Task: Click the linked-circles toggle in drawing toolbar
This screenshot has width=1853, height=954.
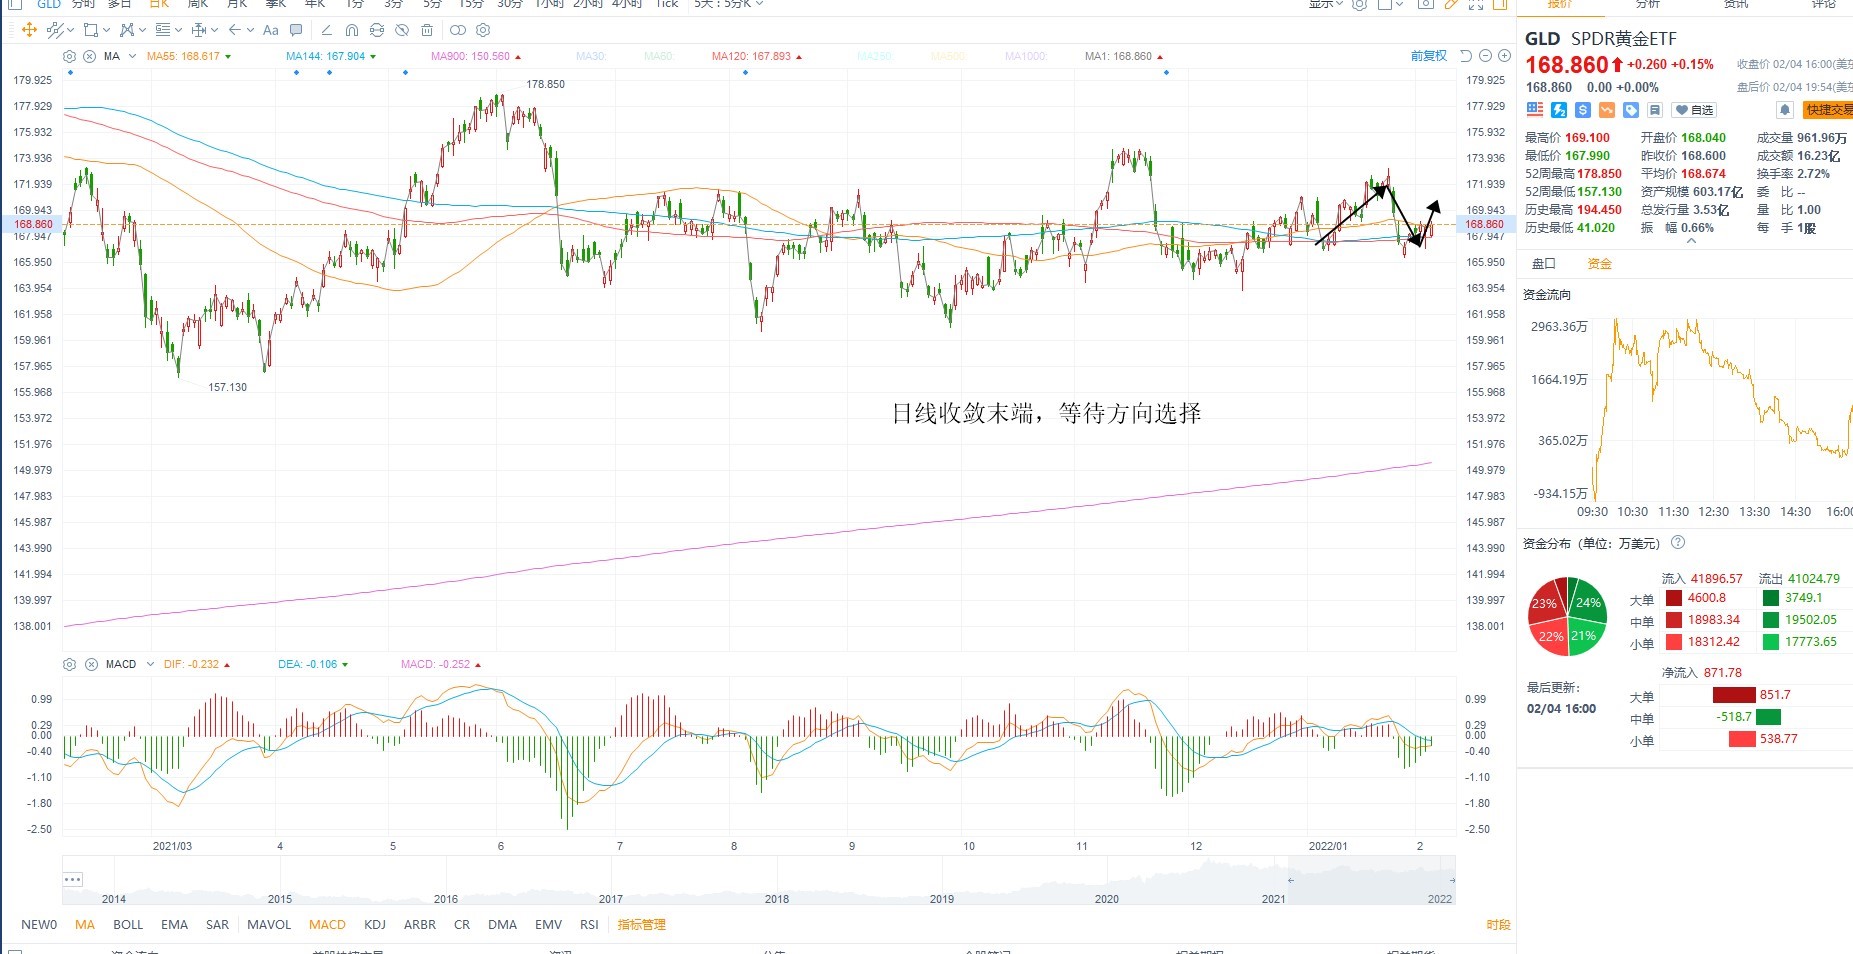Action: [x=458, y=30]
